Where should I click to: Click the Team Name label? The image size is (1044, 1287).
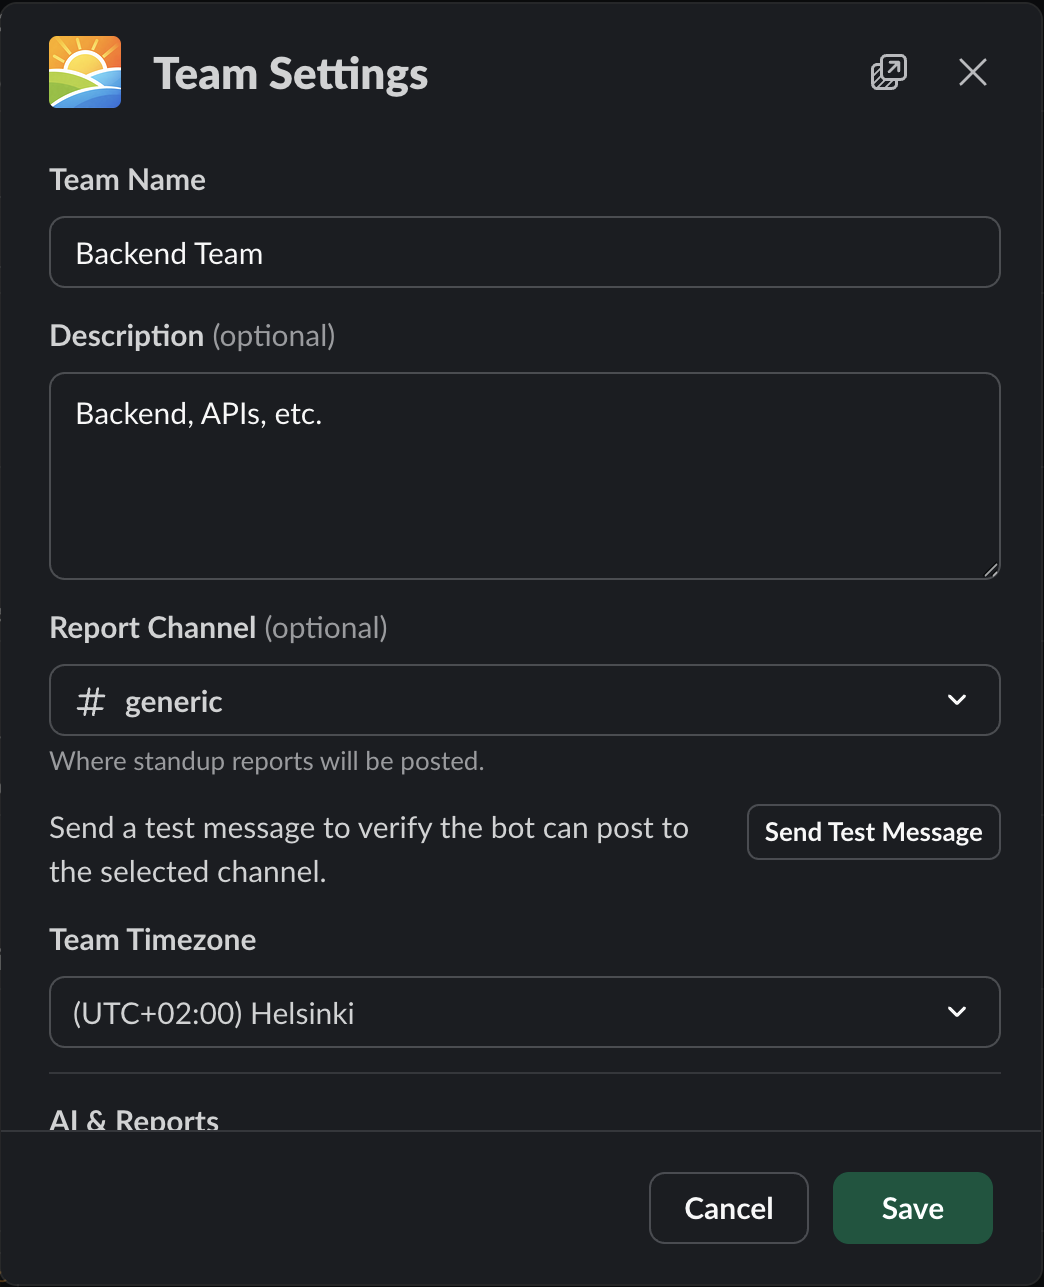pyautogui.click(x=128, y=180)
